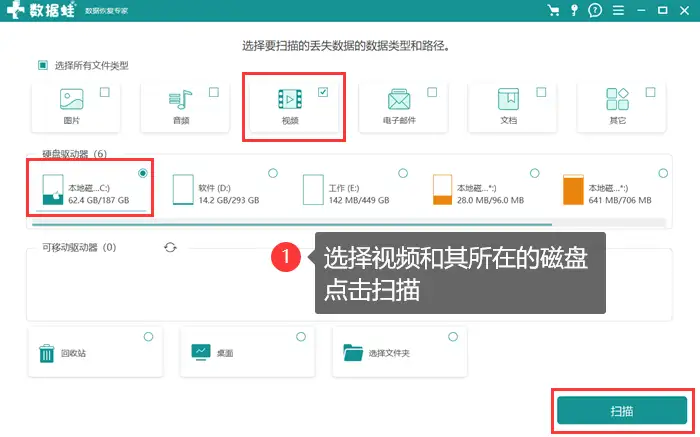Click the 14.2 GB/293 GB capacity text
The width and height of the screenshot is (700, 437).
229,200
